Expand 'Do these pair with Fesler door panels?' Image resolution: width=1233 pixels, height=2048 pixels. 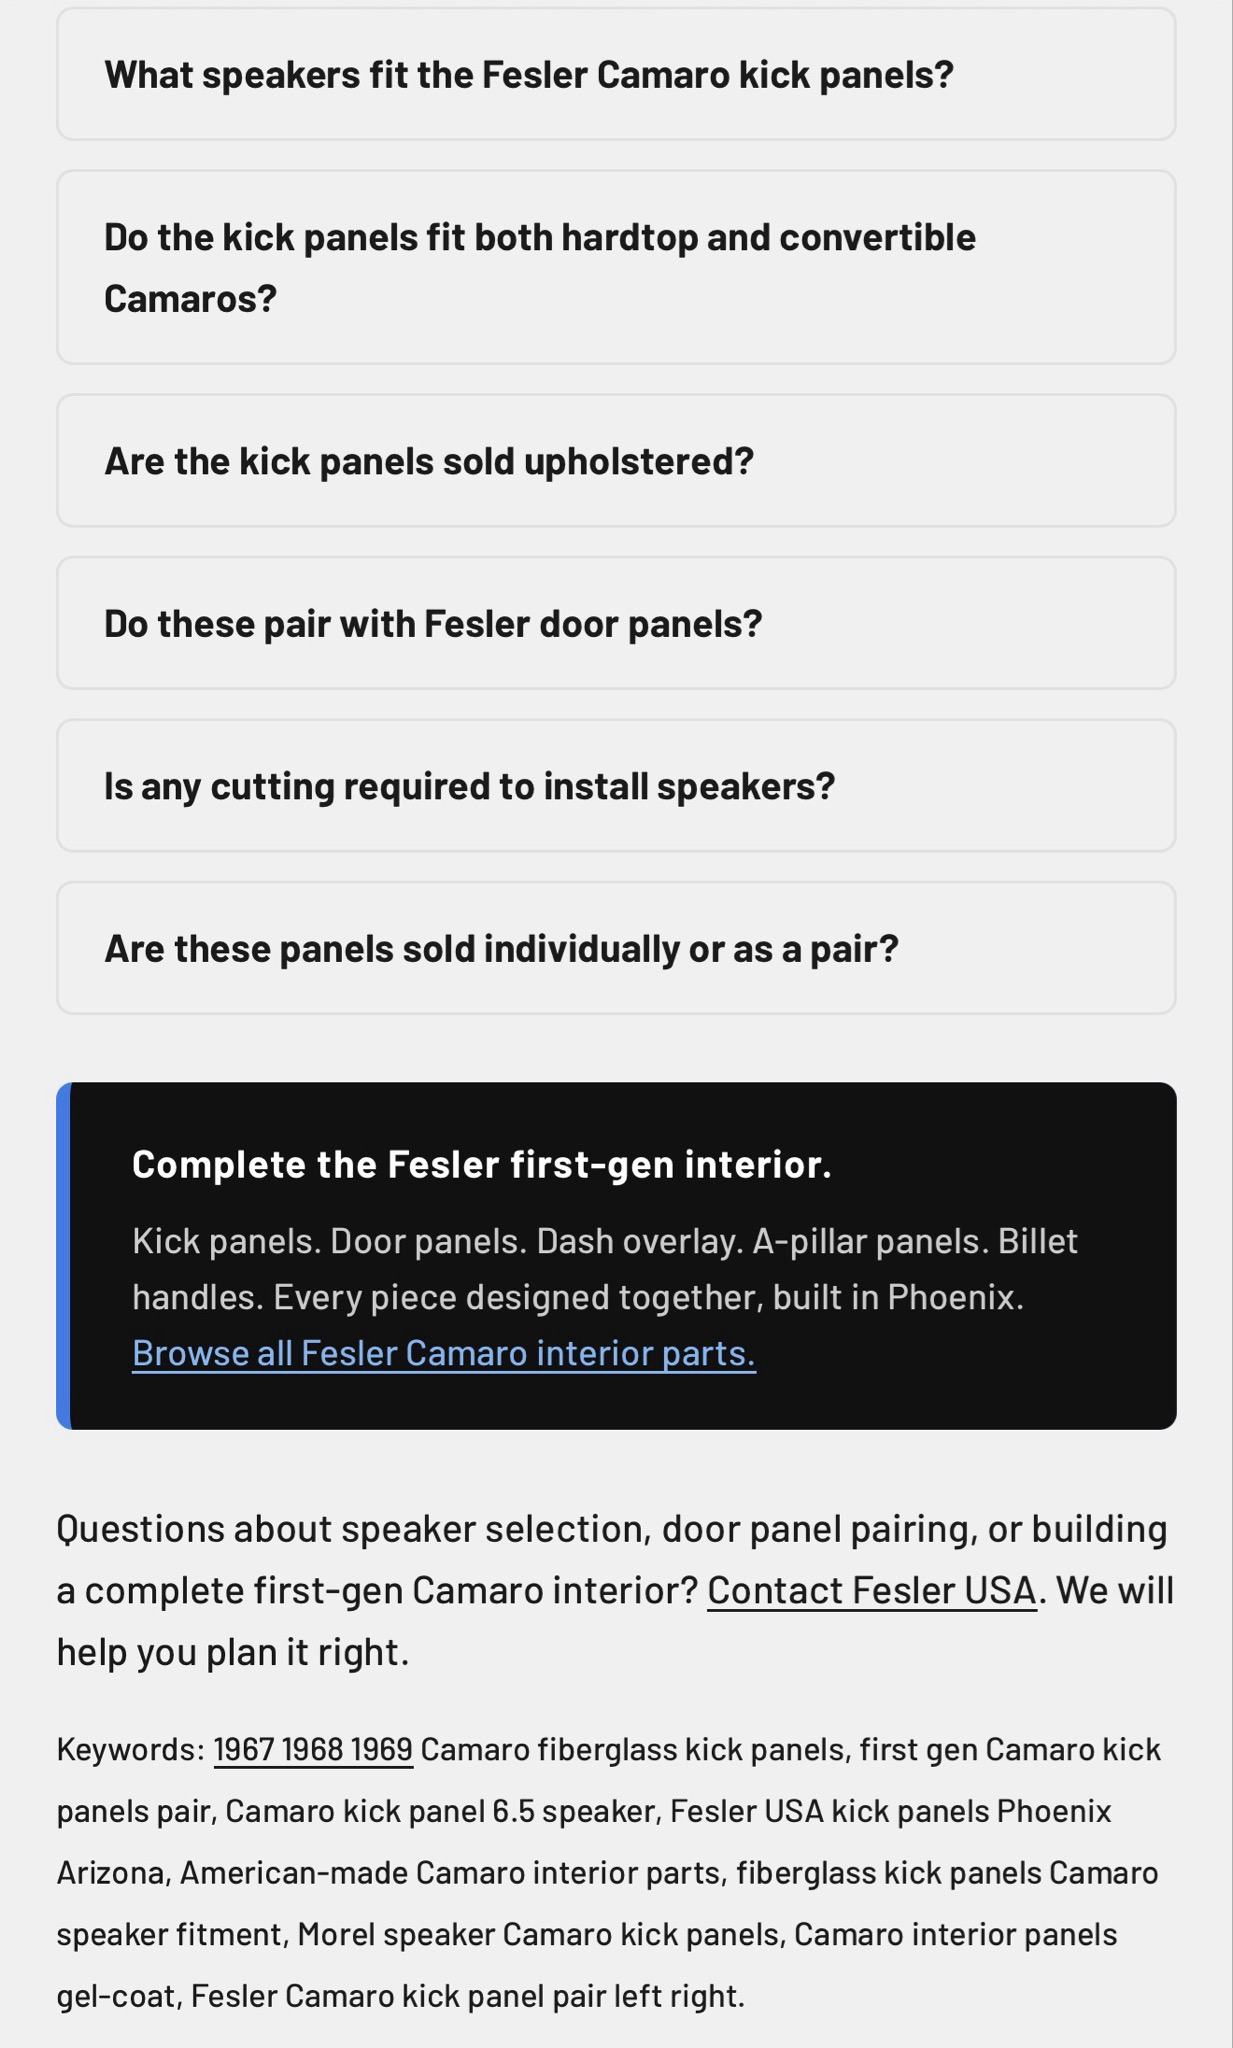433,623
